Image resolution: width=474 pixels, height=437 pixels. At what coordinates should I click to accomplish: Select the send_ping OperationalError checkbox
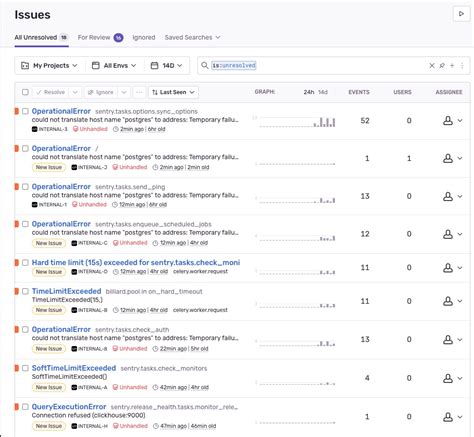click(25, 187)
